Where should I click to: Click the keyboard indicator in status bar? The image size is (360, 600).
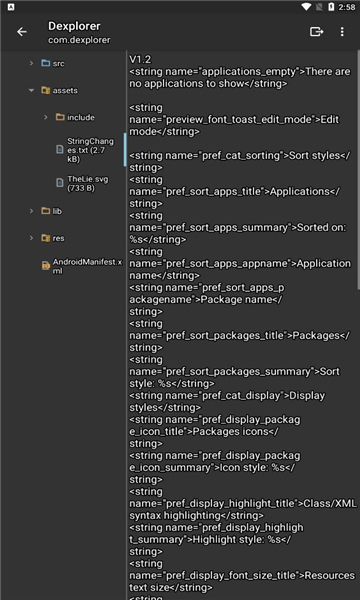11,7
